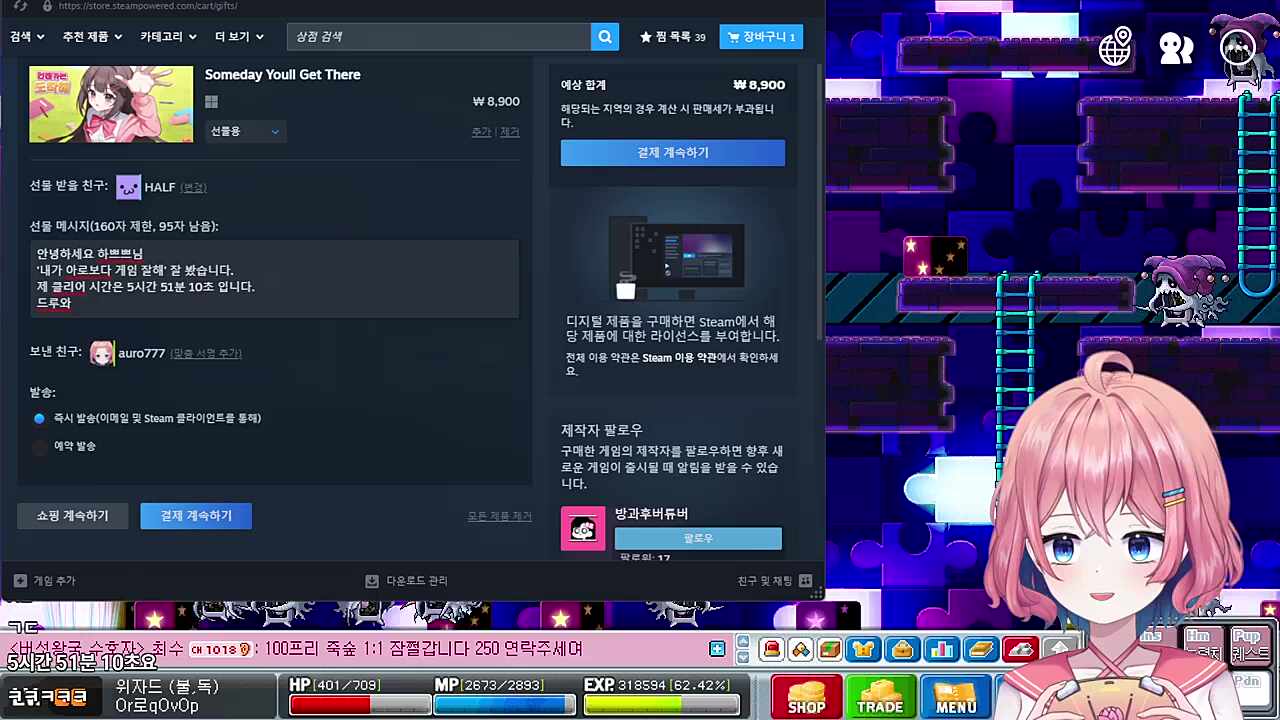Click 다운로드 관리 in Steam footer

(417, 581)
